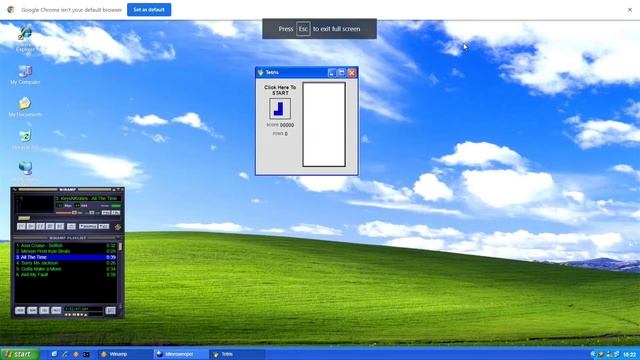Click the Winamp volume slider
This screenshot has height=360, width=640.
69,213
